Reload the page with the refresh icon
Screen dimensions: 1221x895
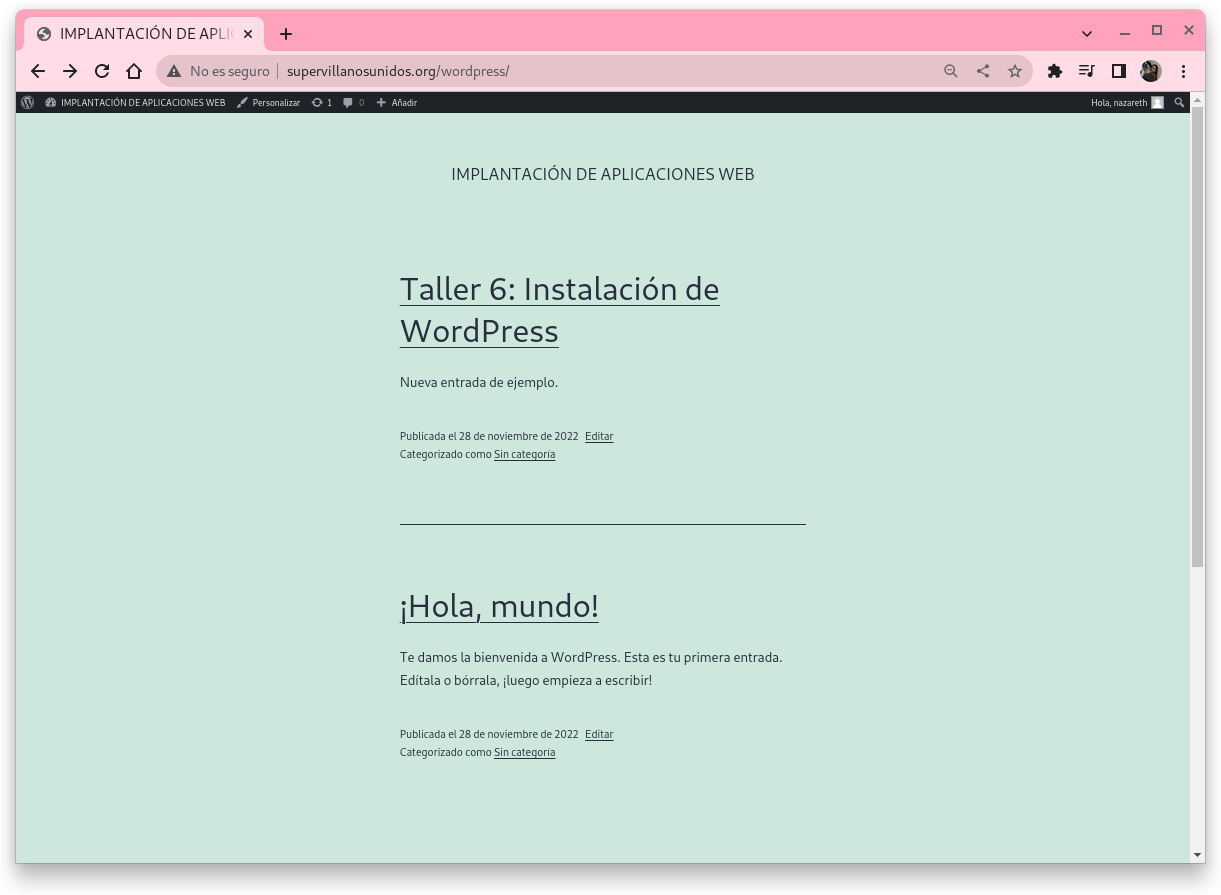pos(101,71)
